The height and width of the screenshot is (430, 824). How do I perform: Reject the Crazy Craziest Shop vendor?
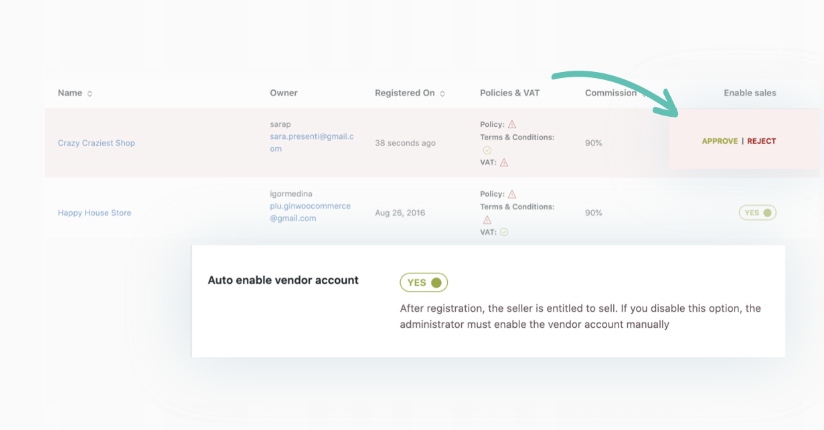pyautogui.click(x=761, y=141)
